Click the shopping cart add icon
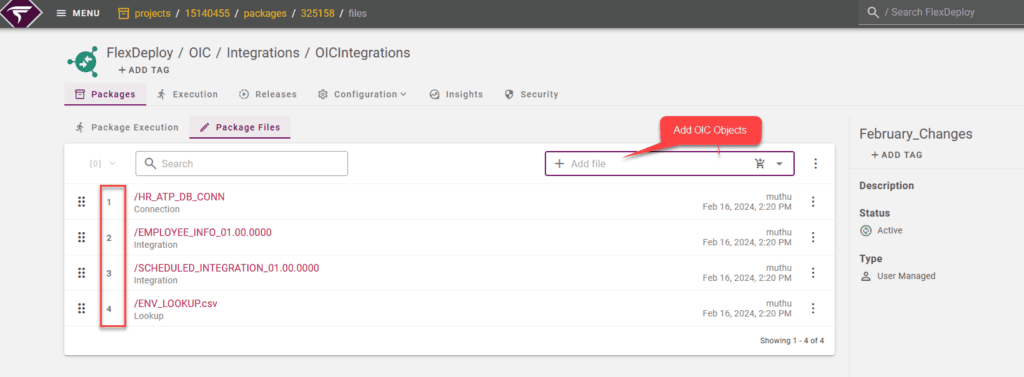Viewport: 1024px width, 377px height. pos(760,163)
